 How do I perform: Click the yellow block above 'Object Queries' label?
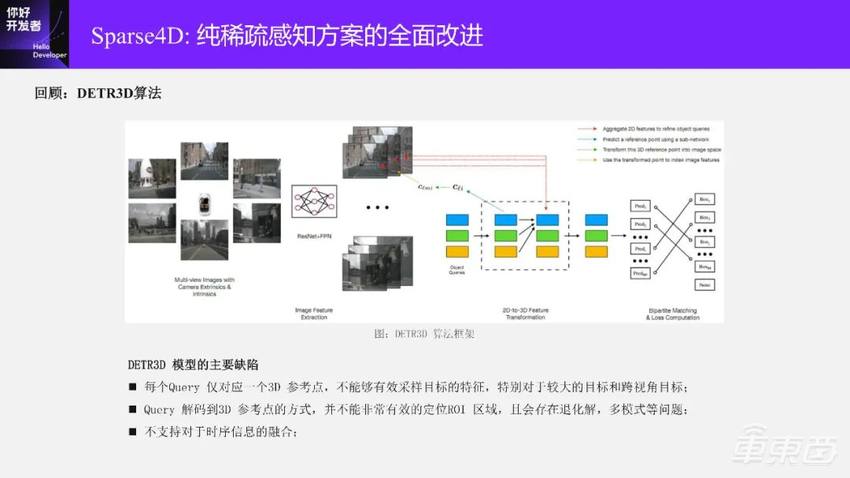pos(457,252)
